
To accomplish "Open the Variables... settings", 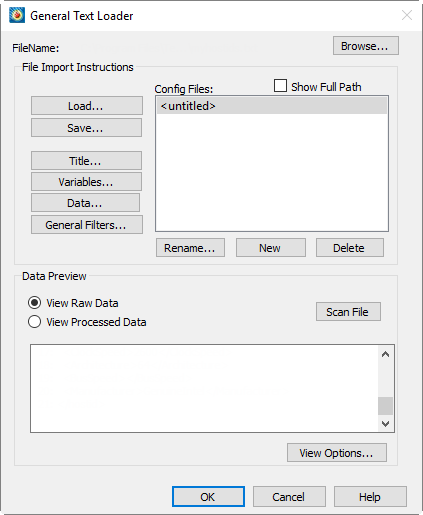I will (86, 182).
